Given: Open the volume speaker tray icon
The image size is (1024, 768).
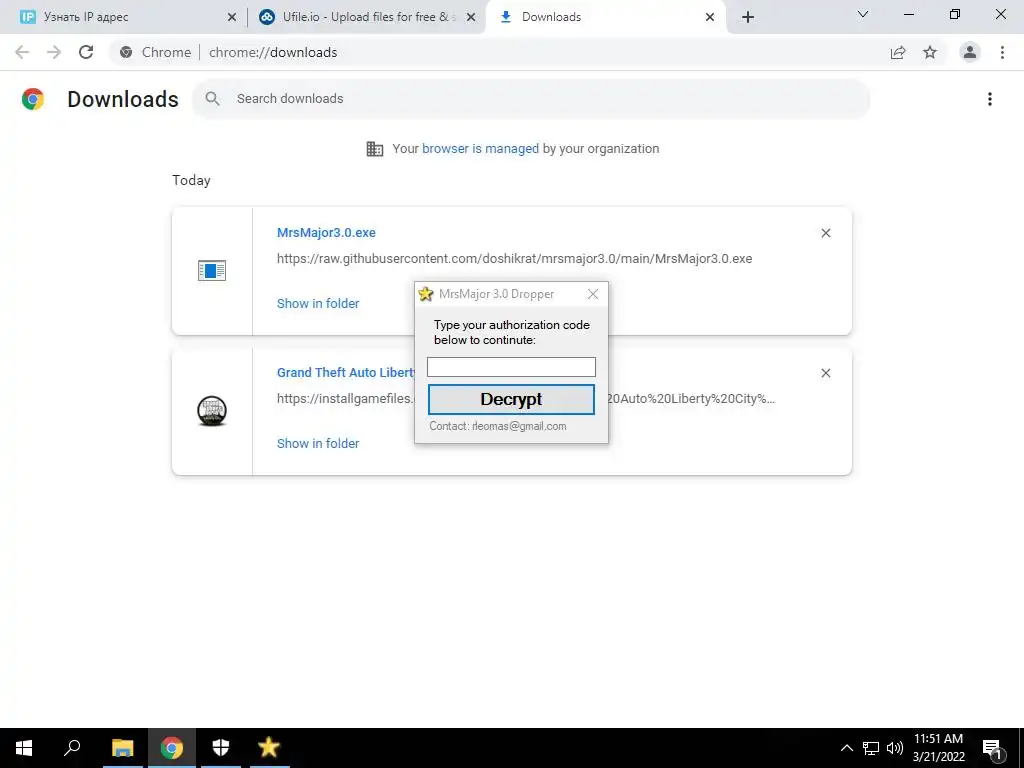Looking at the screenshot, I should [895, 748].
